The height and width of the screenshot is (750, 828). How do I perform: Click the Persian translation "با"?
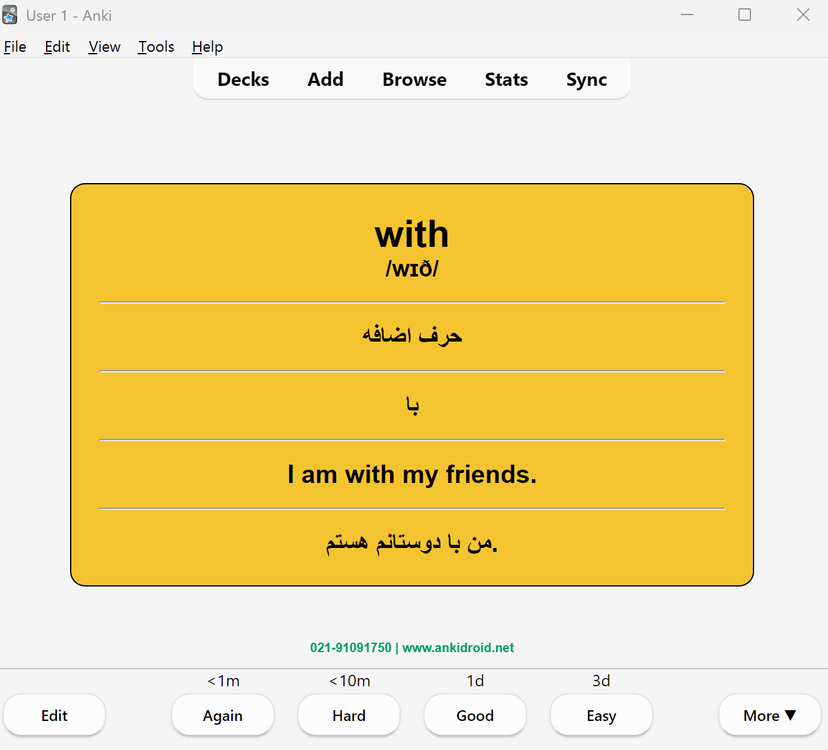click(x=412, y=405)
